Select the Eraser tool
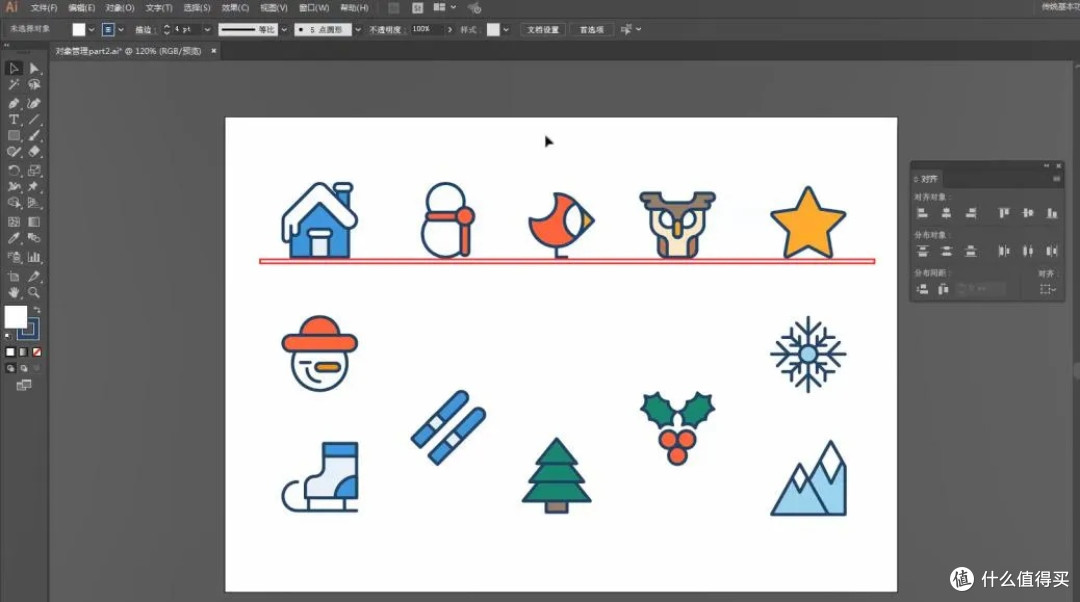This screenshot has width=1080, height=602. tap(34, 152)
